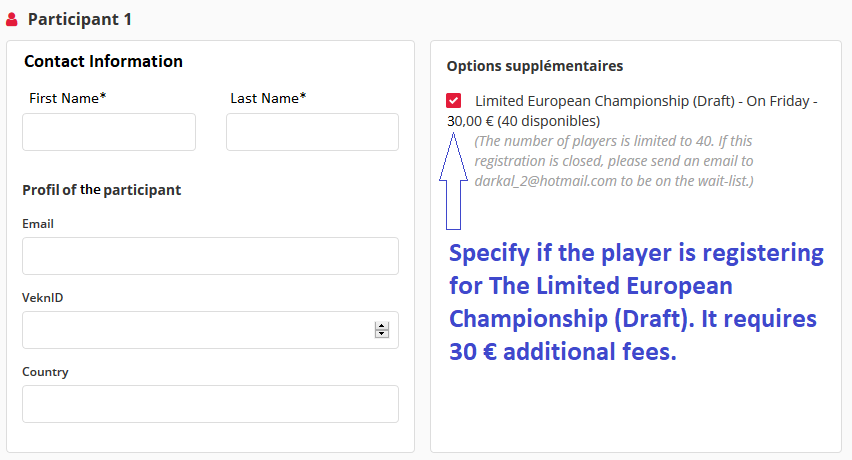Screen dimensions: 852x460
Task: Select the Country input field
Action: pyautogui.click(x=210, y=404)
